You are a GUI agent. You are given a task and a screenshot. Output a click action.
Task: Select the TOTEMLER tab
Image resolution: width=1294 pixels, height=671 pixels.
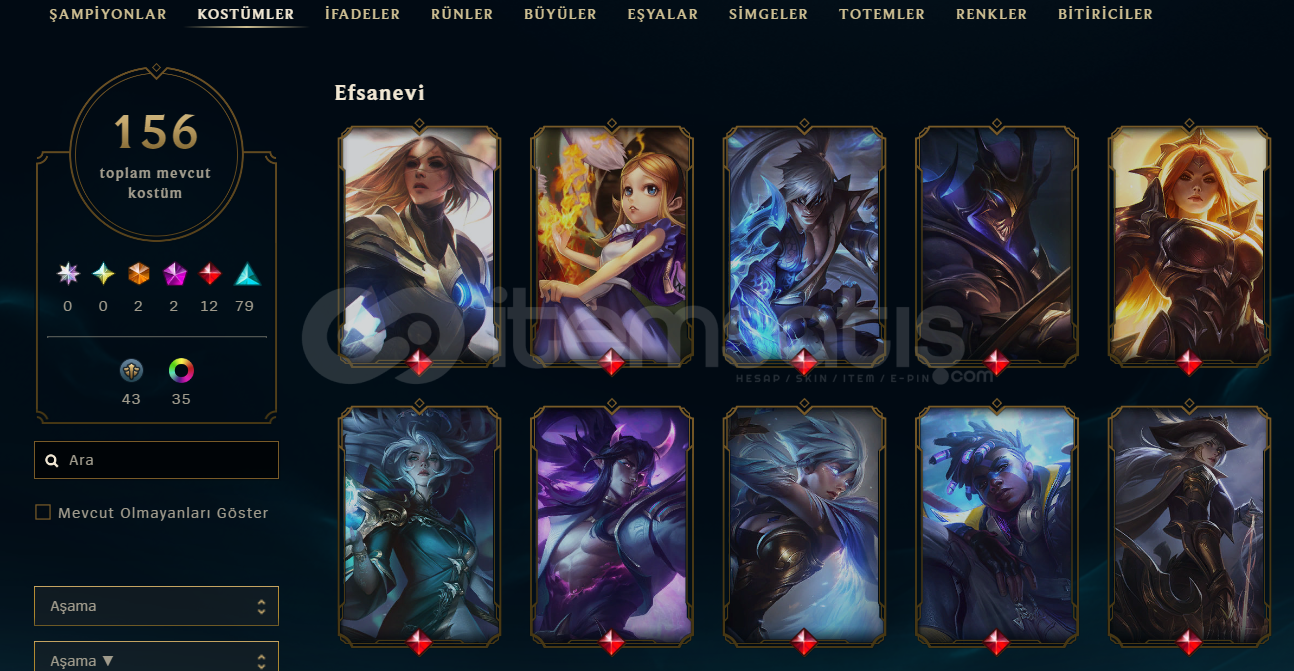[882, 14]
